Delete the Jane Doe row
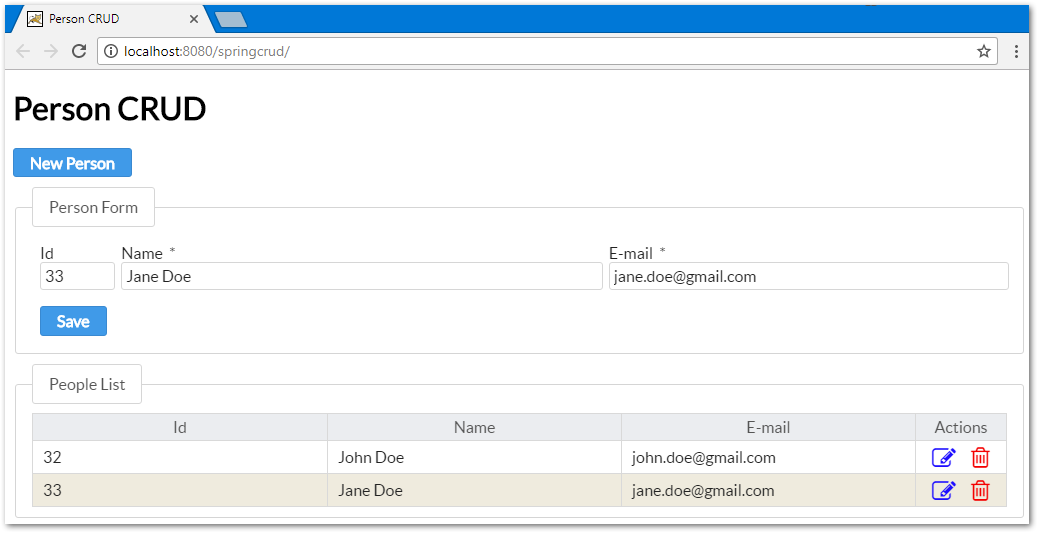The image size is (1038, 533). [x=980, y=491]
